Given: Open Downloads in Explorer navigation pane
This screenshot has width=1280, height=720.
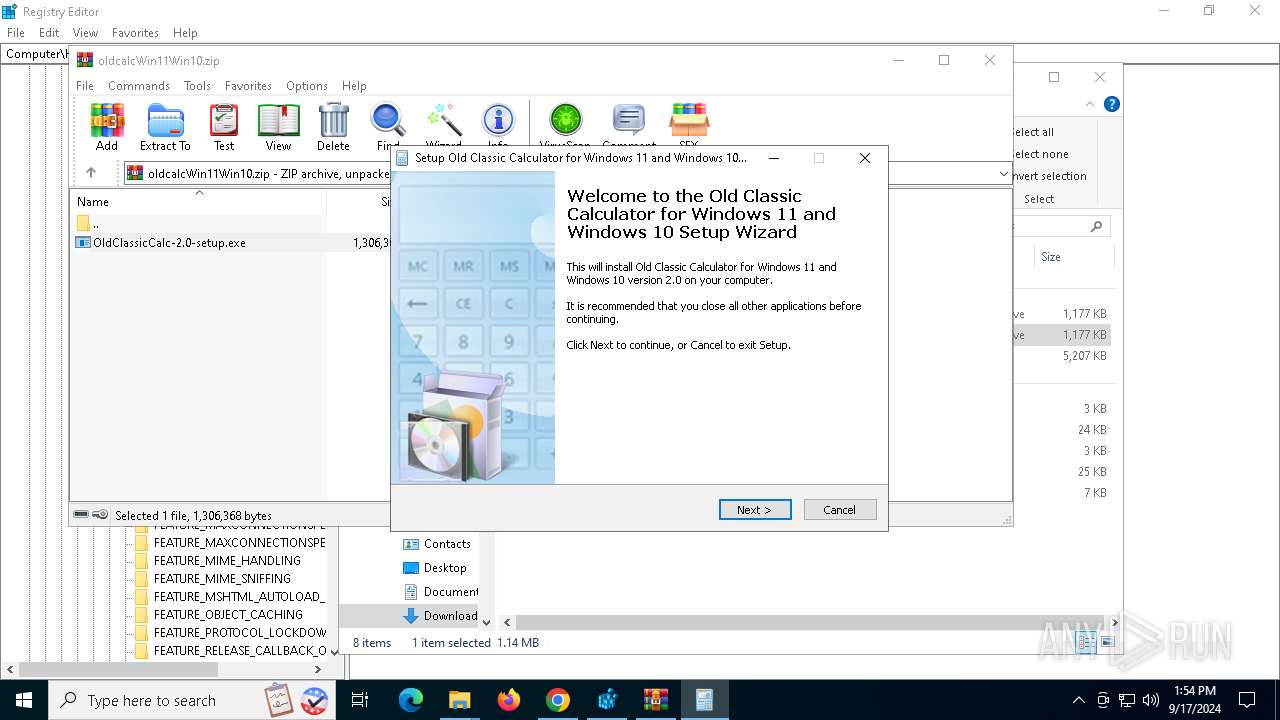Looking at the screenshot, I should tap(450, 616).
